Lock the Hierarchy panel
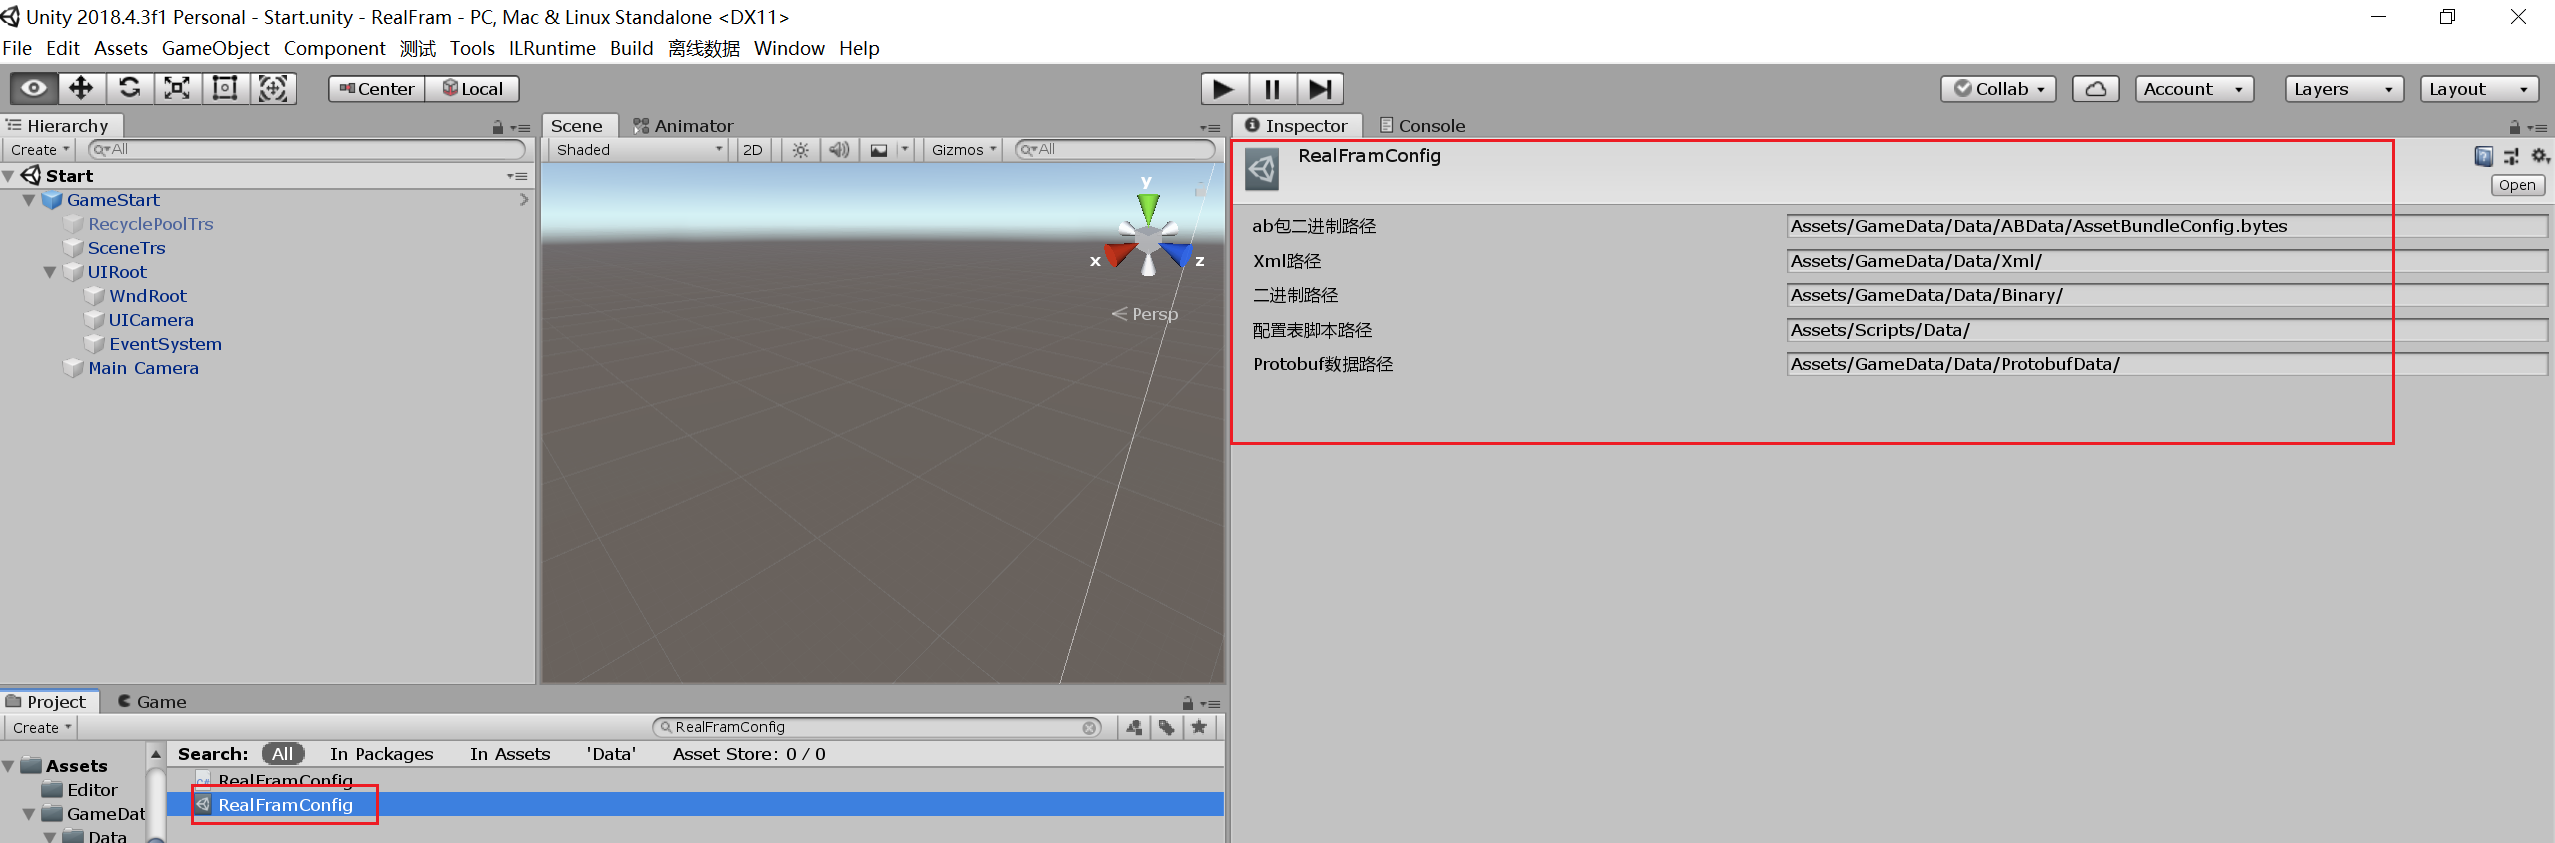Image resolution: width=2555 pixels, height=843 pixels. click(498, 127)
